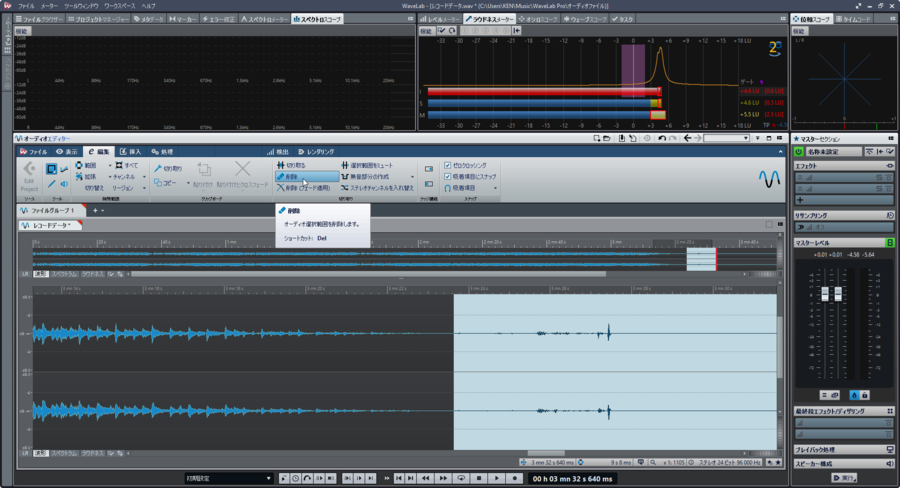
Task: Switch to the 表示 (view) ribbon tab
Action: point(67,152)
